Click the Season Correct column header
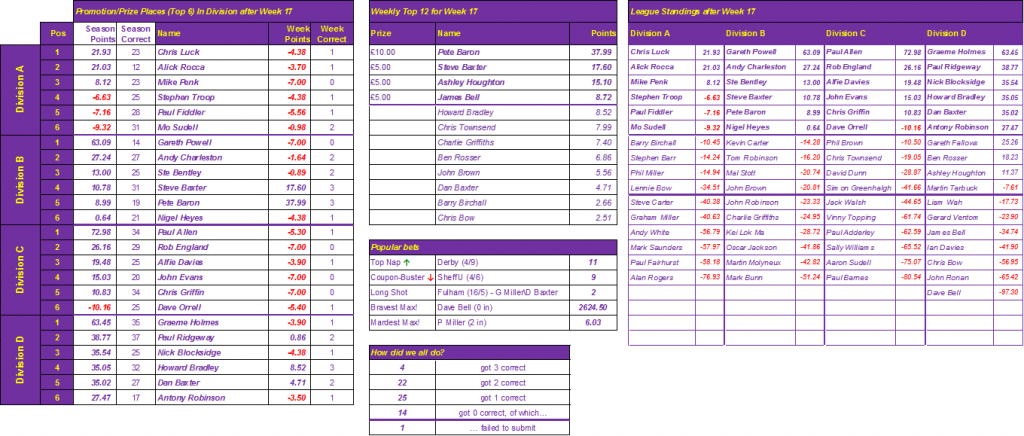The image size is (1024, 436). click(x=136, y=34)
